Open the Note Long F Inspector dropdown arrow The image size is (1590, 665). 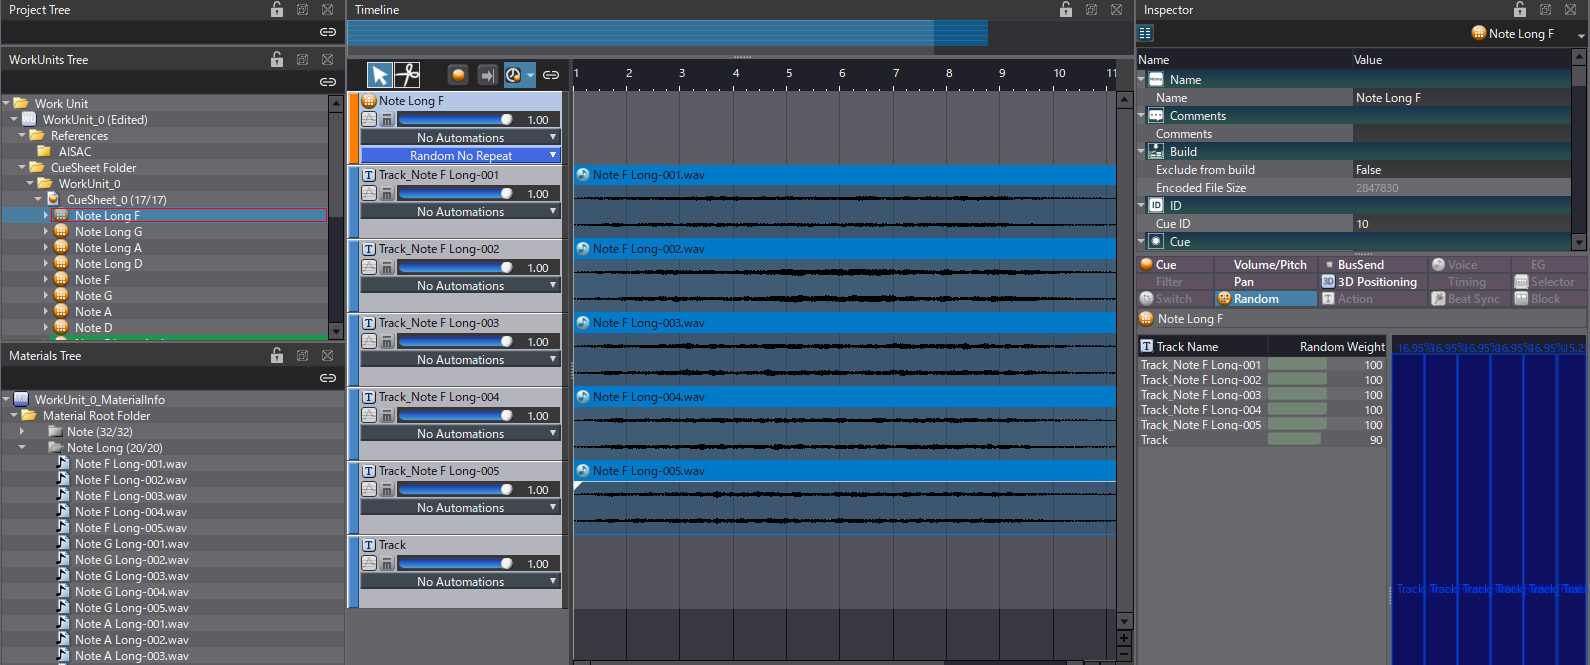tap(1581, 34)
